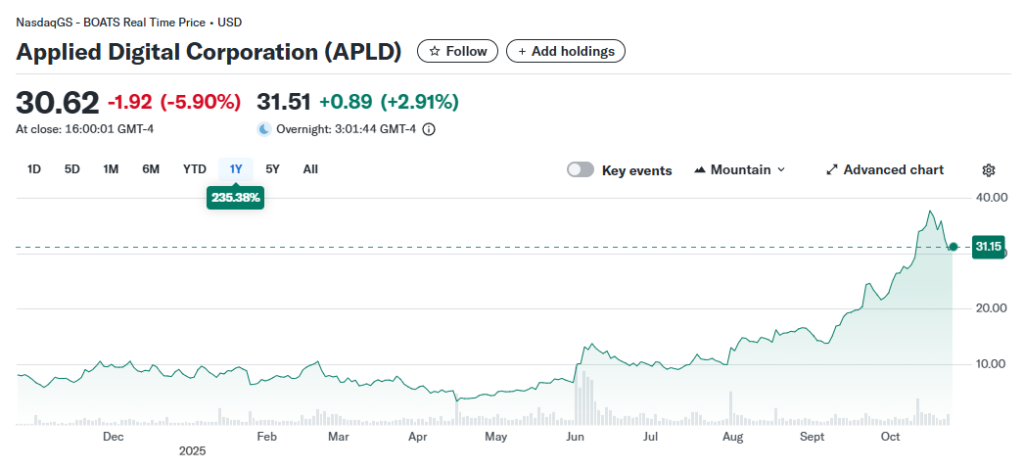The height and width of the screenshot is (469, 1024).
Task: Open chart settings gear icon
Action: click(x=989, y=170)
